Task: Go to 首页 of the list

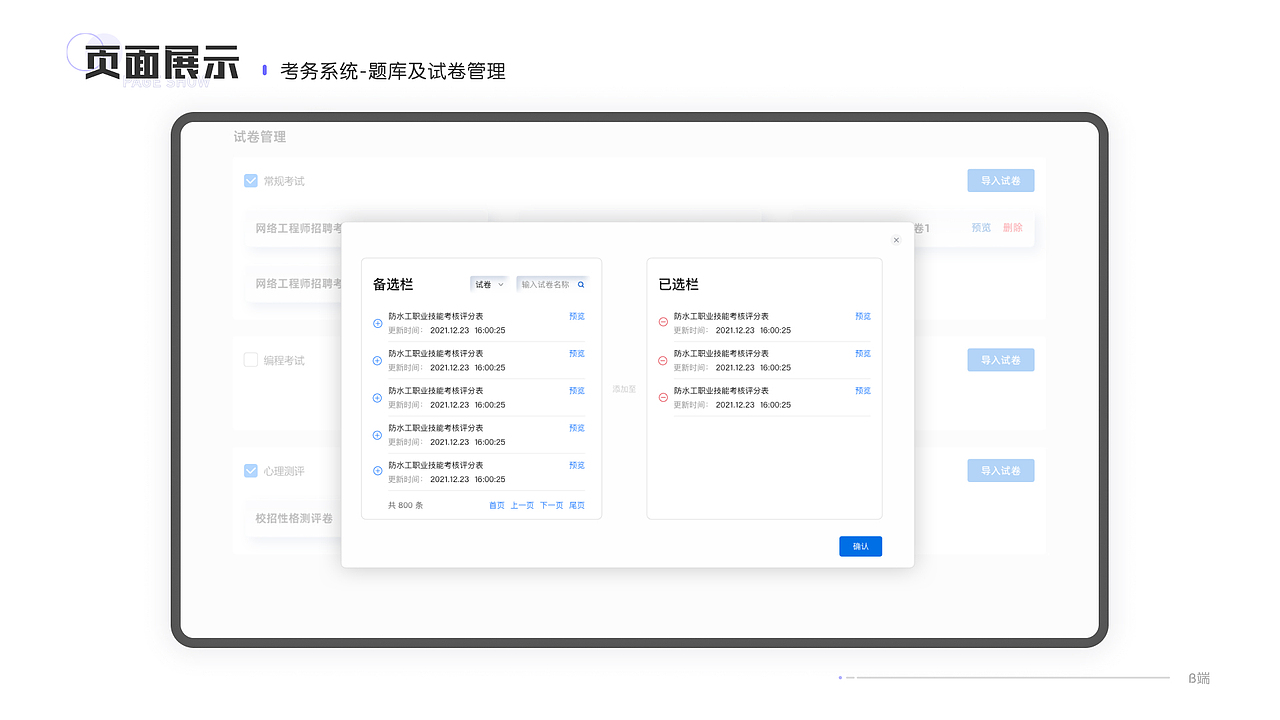Action: point(497,505)
